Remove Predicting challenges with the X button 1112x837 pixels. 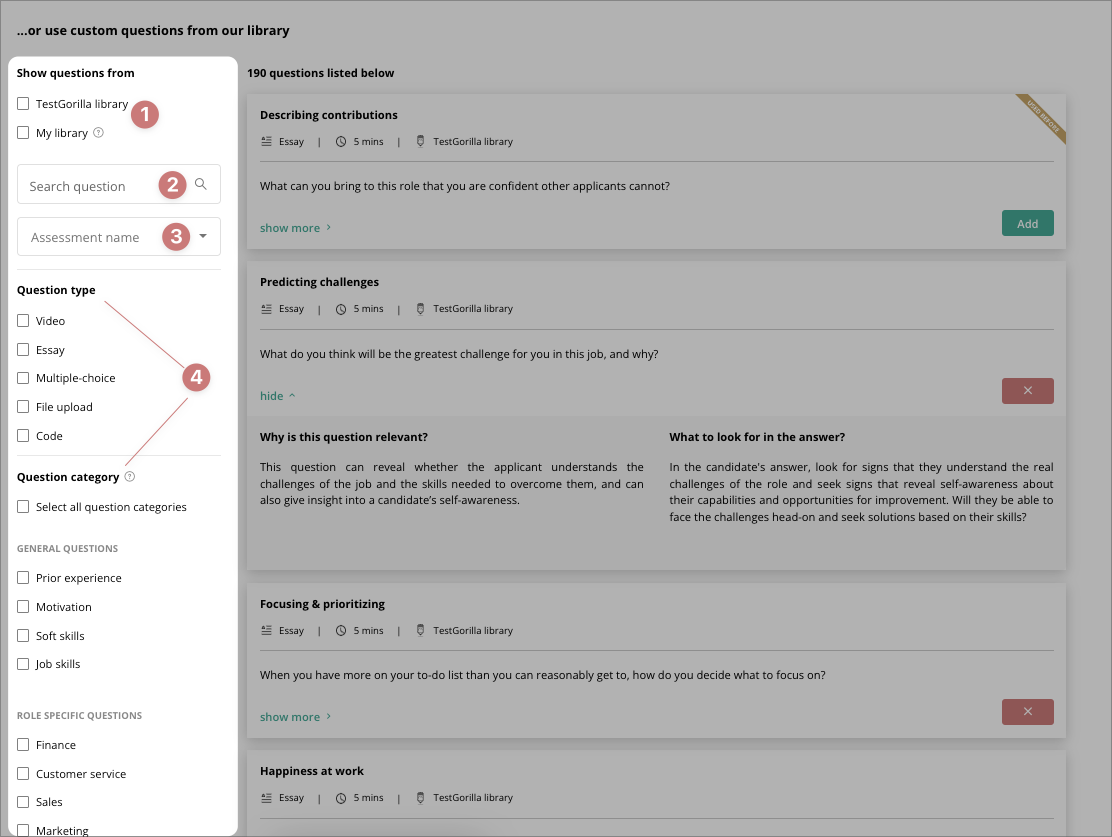(1027, 390)
